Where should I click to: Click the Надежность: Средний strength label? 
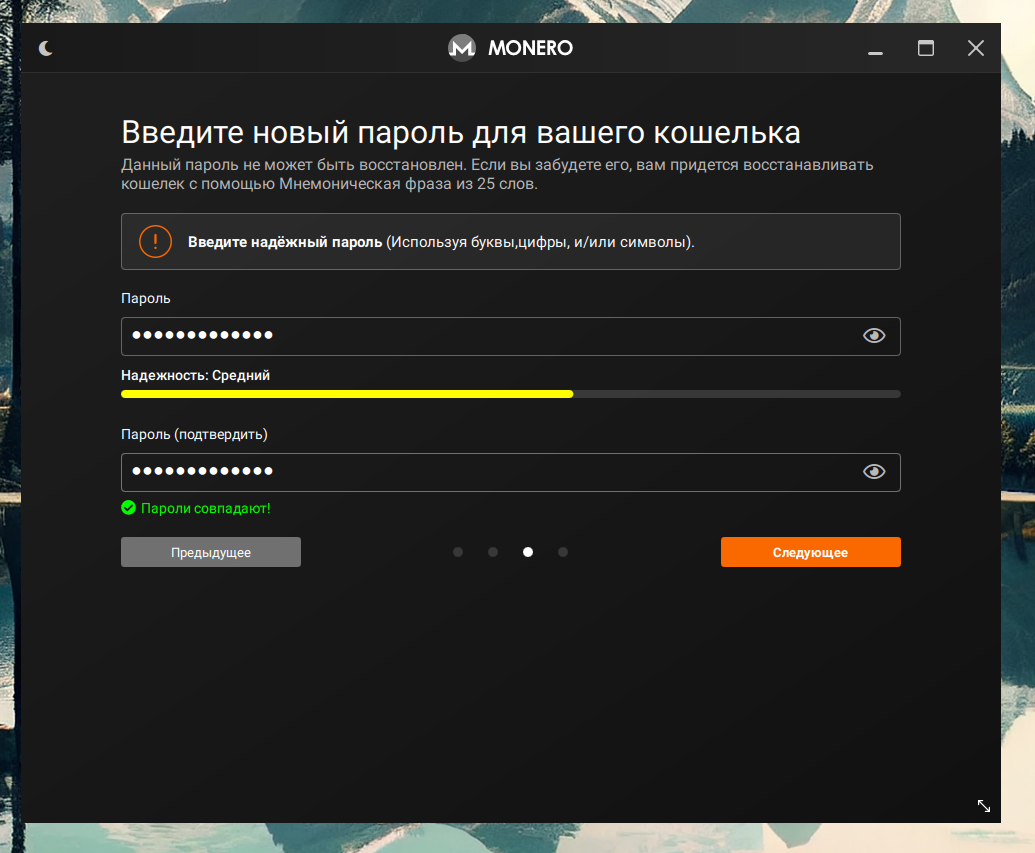pyautogui.click(x=194, y=375)
